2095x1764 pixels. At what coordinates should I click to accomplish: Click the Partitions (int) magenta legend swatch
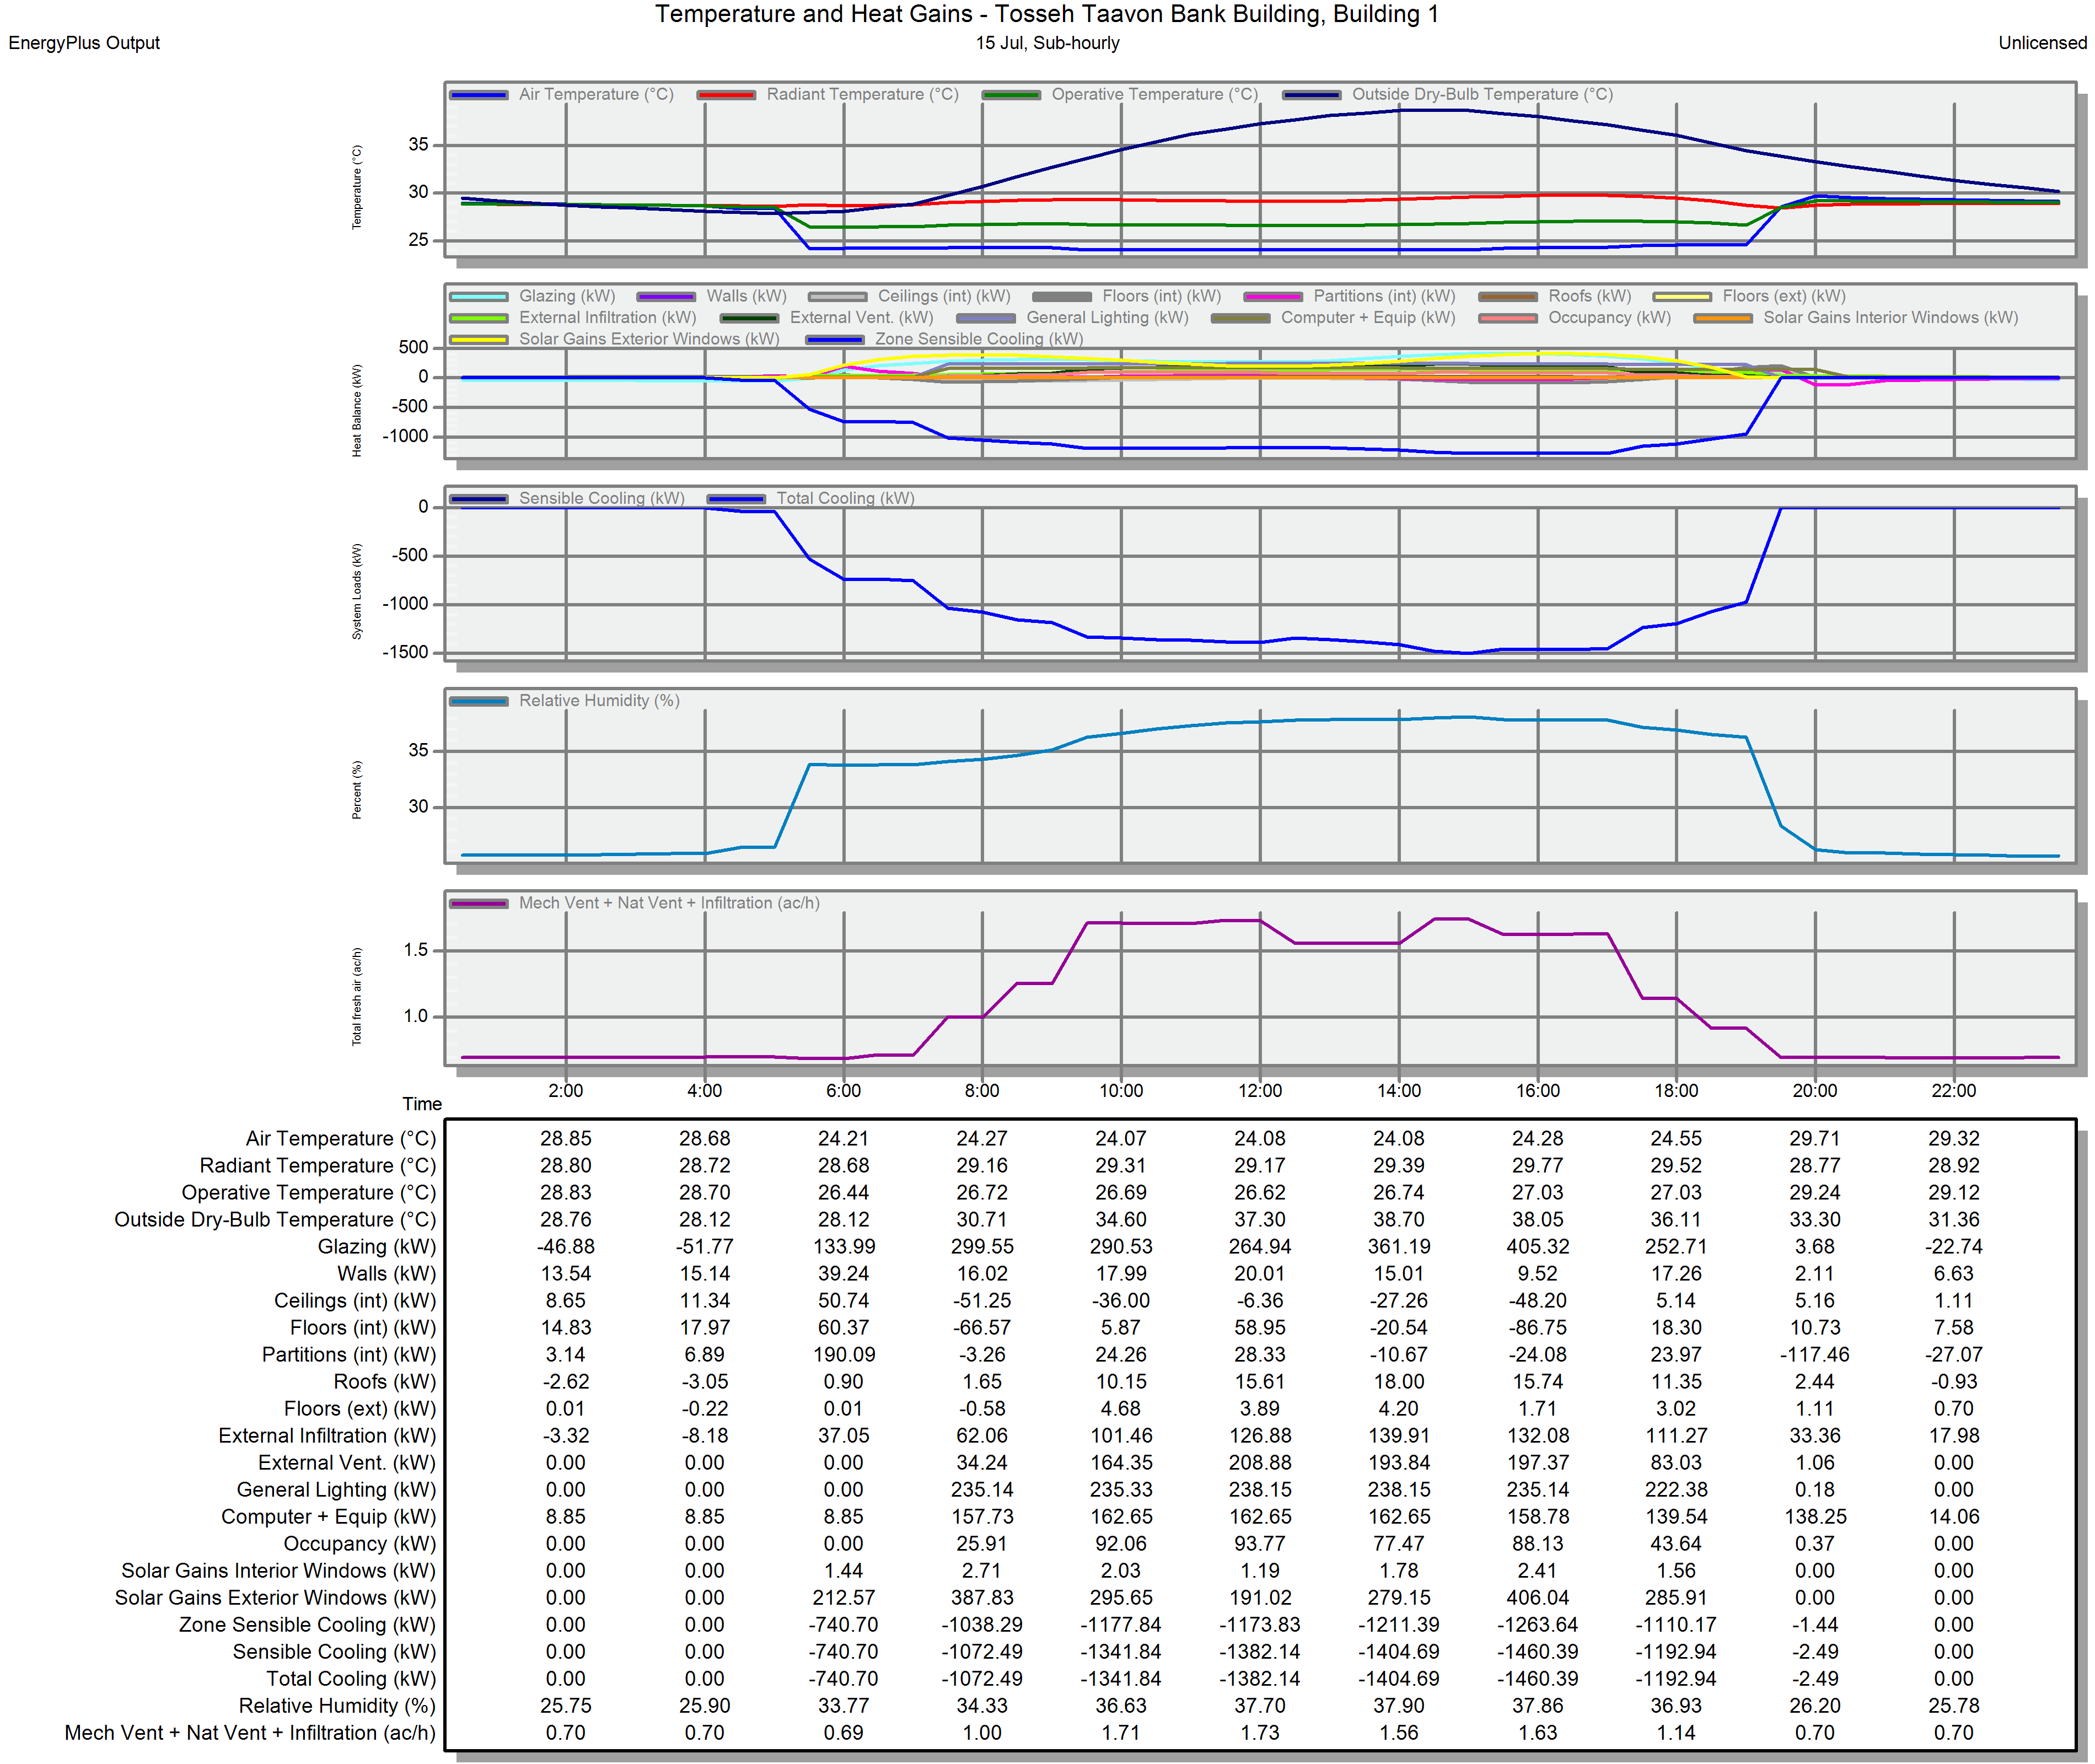coord(1273,297)
